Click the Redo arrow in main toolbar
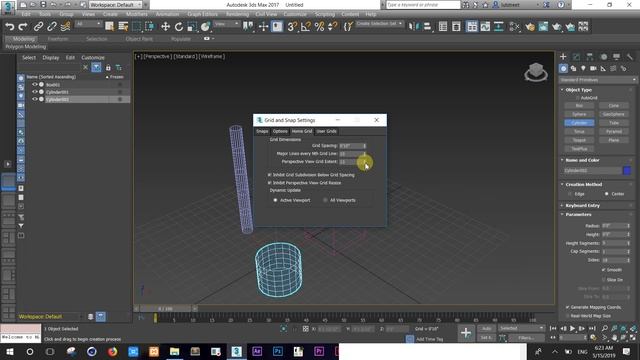The image size is (640, 360). pos(23,27)
